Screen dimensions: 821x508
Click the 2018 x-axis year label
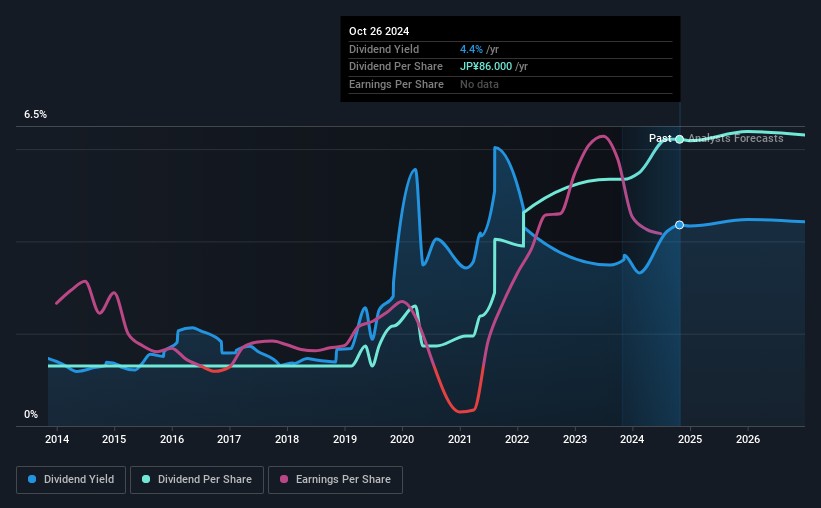click(x=287, y=439)
